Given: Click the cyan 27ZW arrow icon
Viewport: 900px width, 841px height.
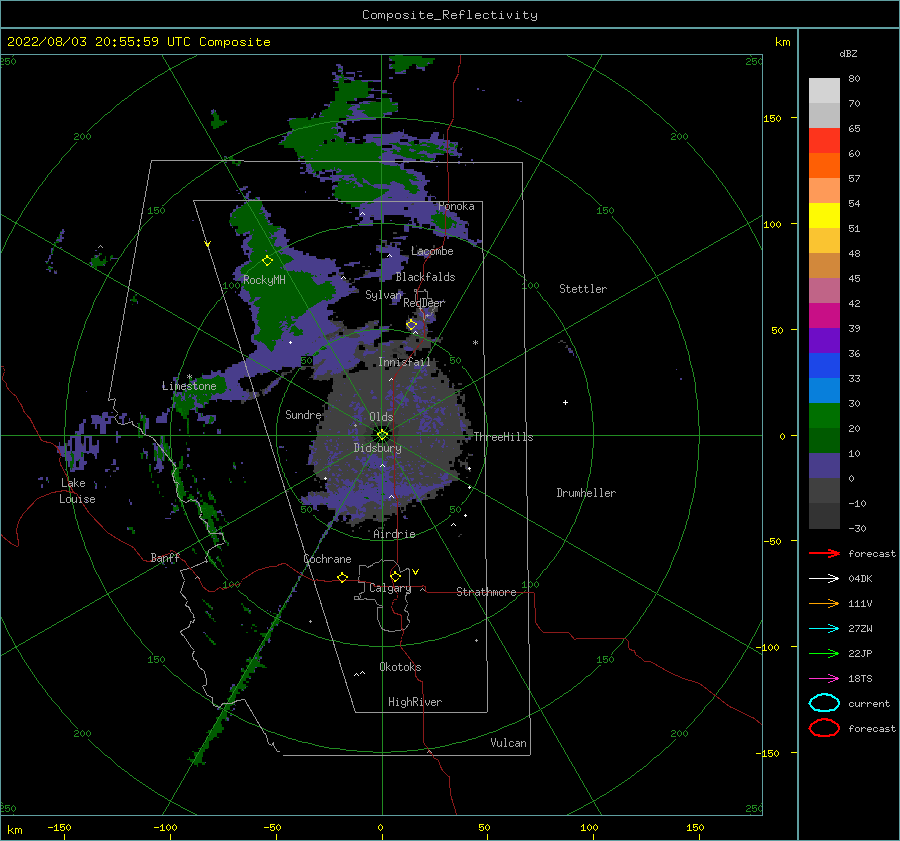Looking at the screenshot, I should [x=824, y=629].
